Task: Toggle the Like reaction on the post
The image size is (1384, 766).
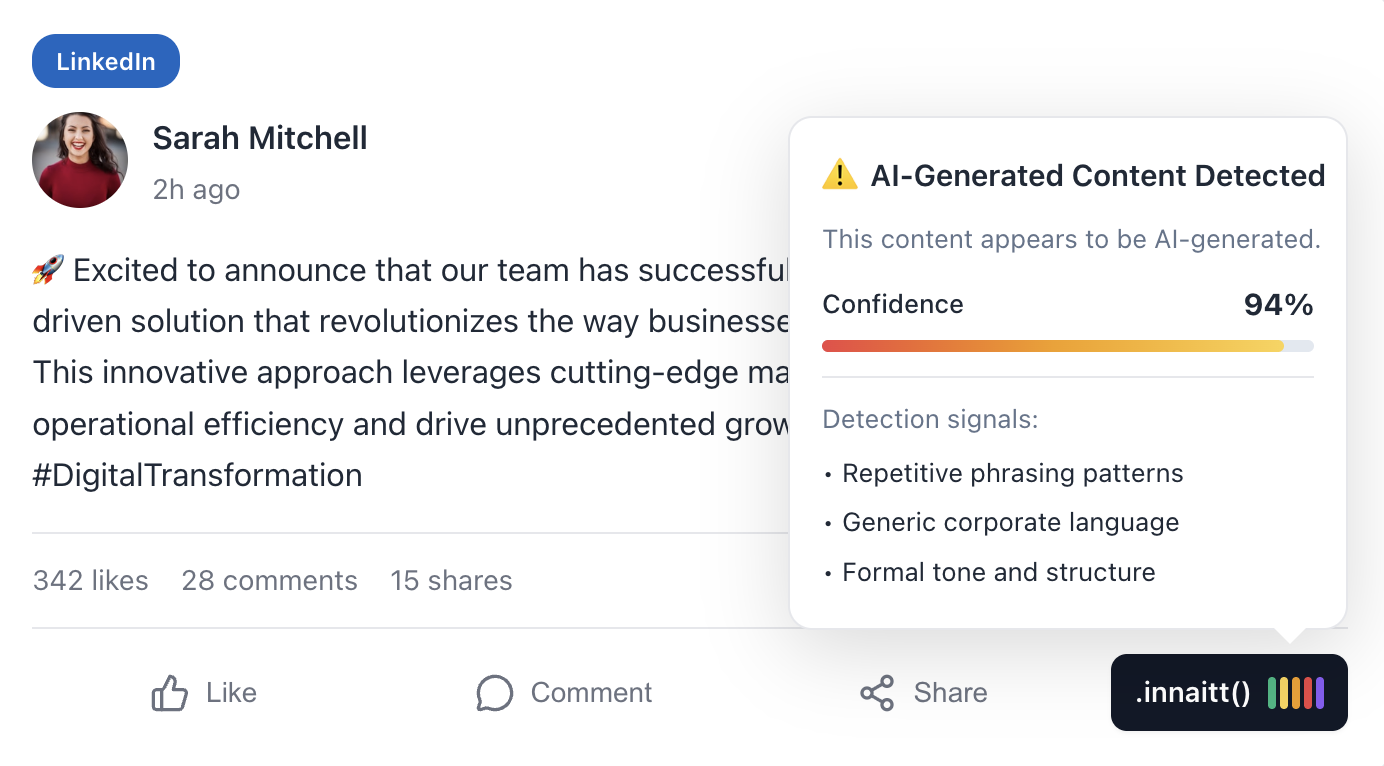Action: pyautogui.click(x=203, y=692)
